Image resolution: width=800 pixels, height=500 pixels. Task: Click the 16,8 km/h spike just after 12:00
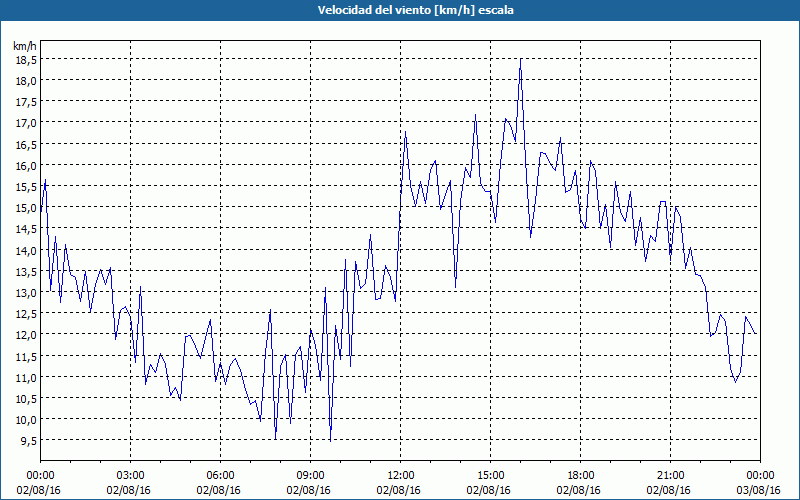[x=406, y=132]
